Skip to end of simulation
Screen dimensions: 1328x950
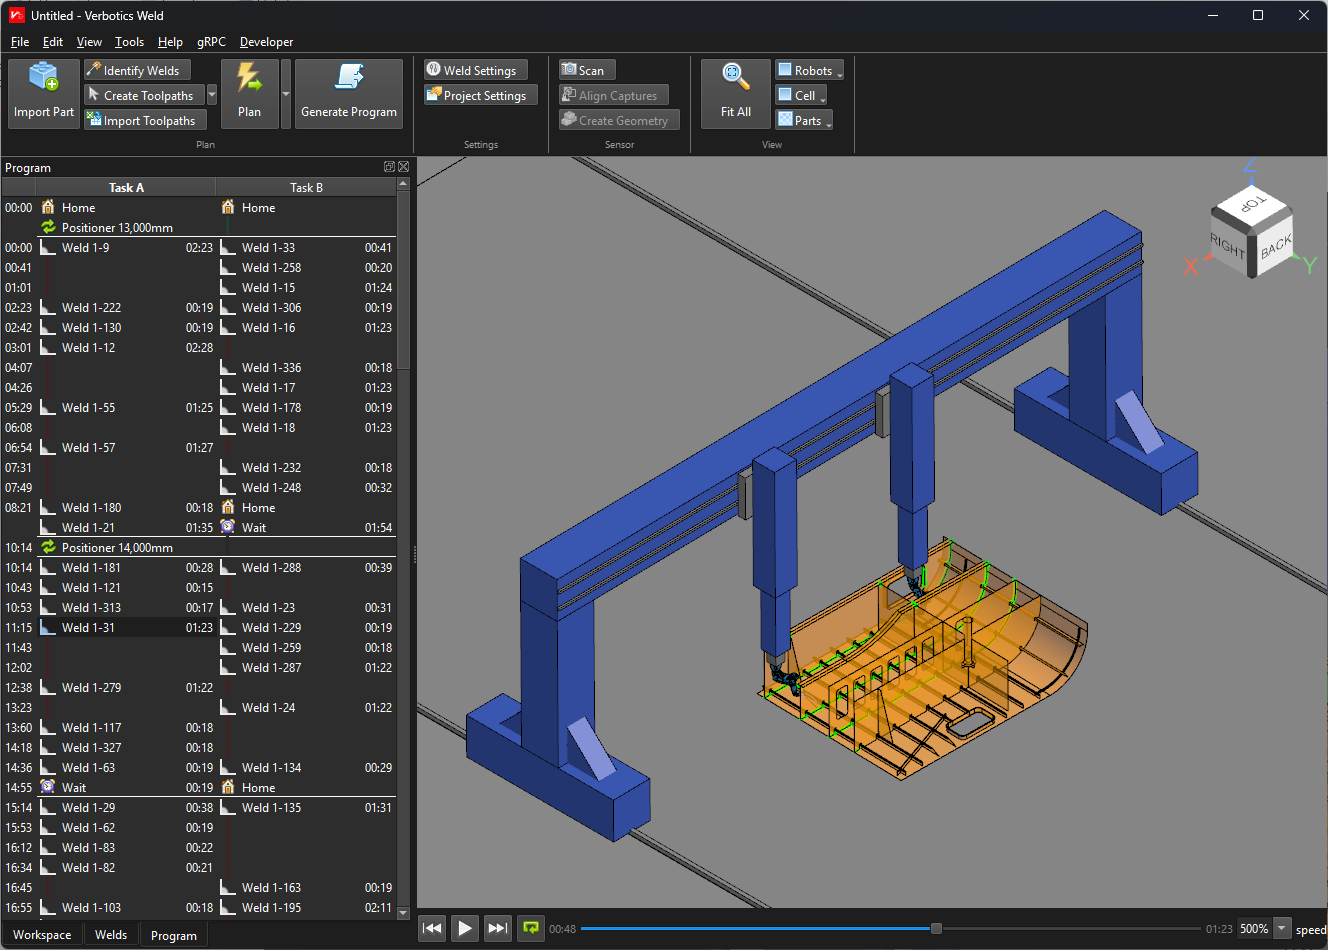pos(498,928)
